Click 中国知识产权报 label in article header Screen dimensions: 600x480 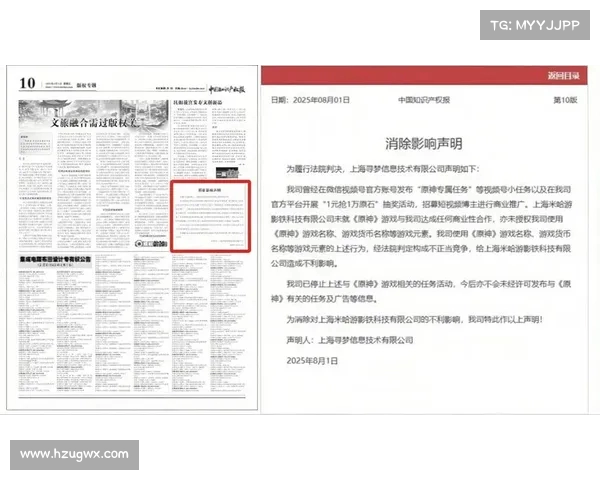pos(424,100)
